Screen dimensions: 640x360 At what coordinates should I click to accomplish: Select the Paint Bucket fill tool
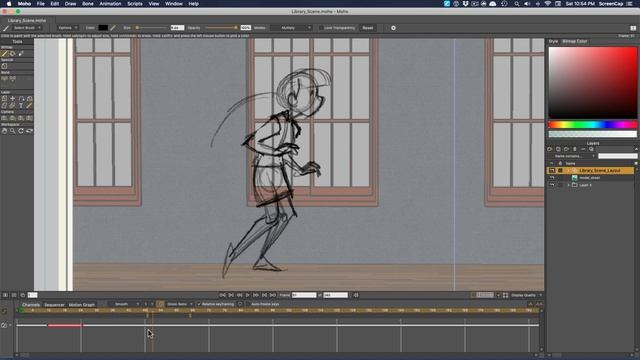point(13,53)
